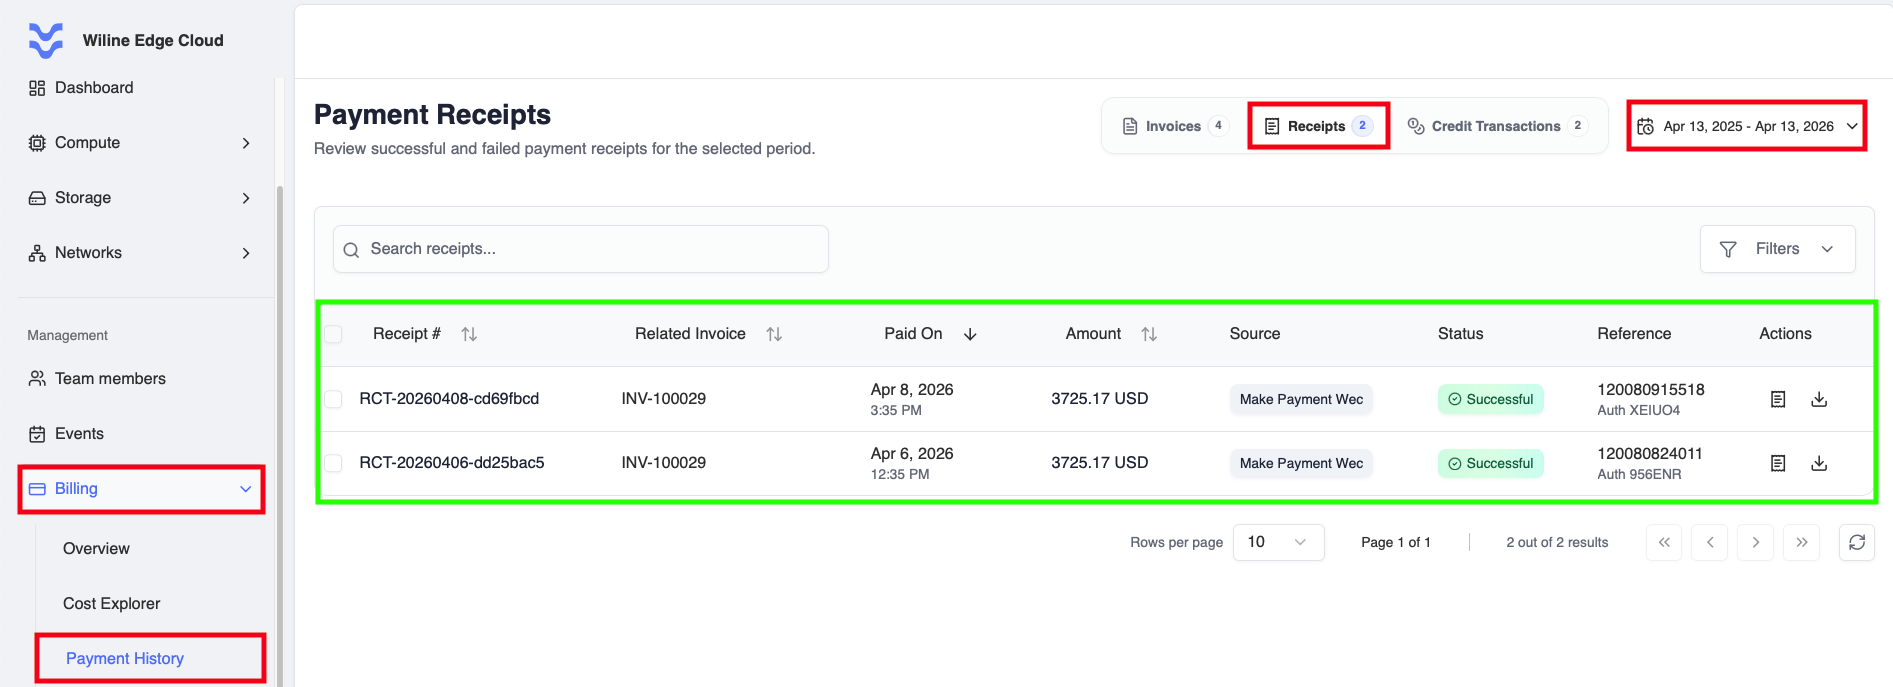Click reference number 120080915518
Image resolution: width=1893 pixels, height=687 pixels.
(1651, 390)
